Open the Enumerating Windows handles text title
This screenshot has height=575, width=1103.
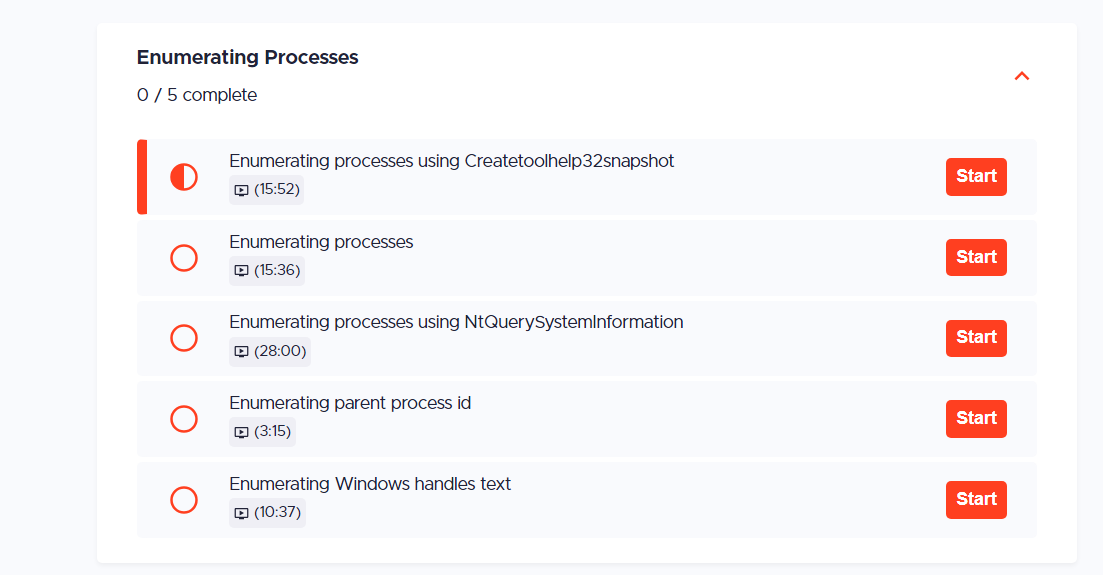(370, 484)
